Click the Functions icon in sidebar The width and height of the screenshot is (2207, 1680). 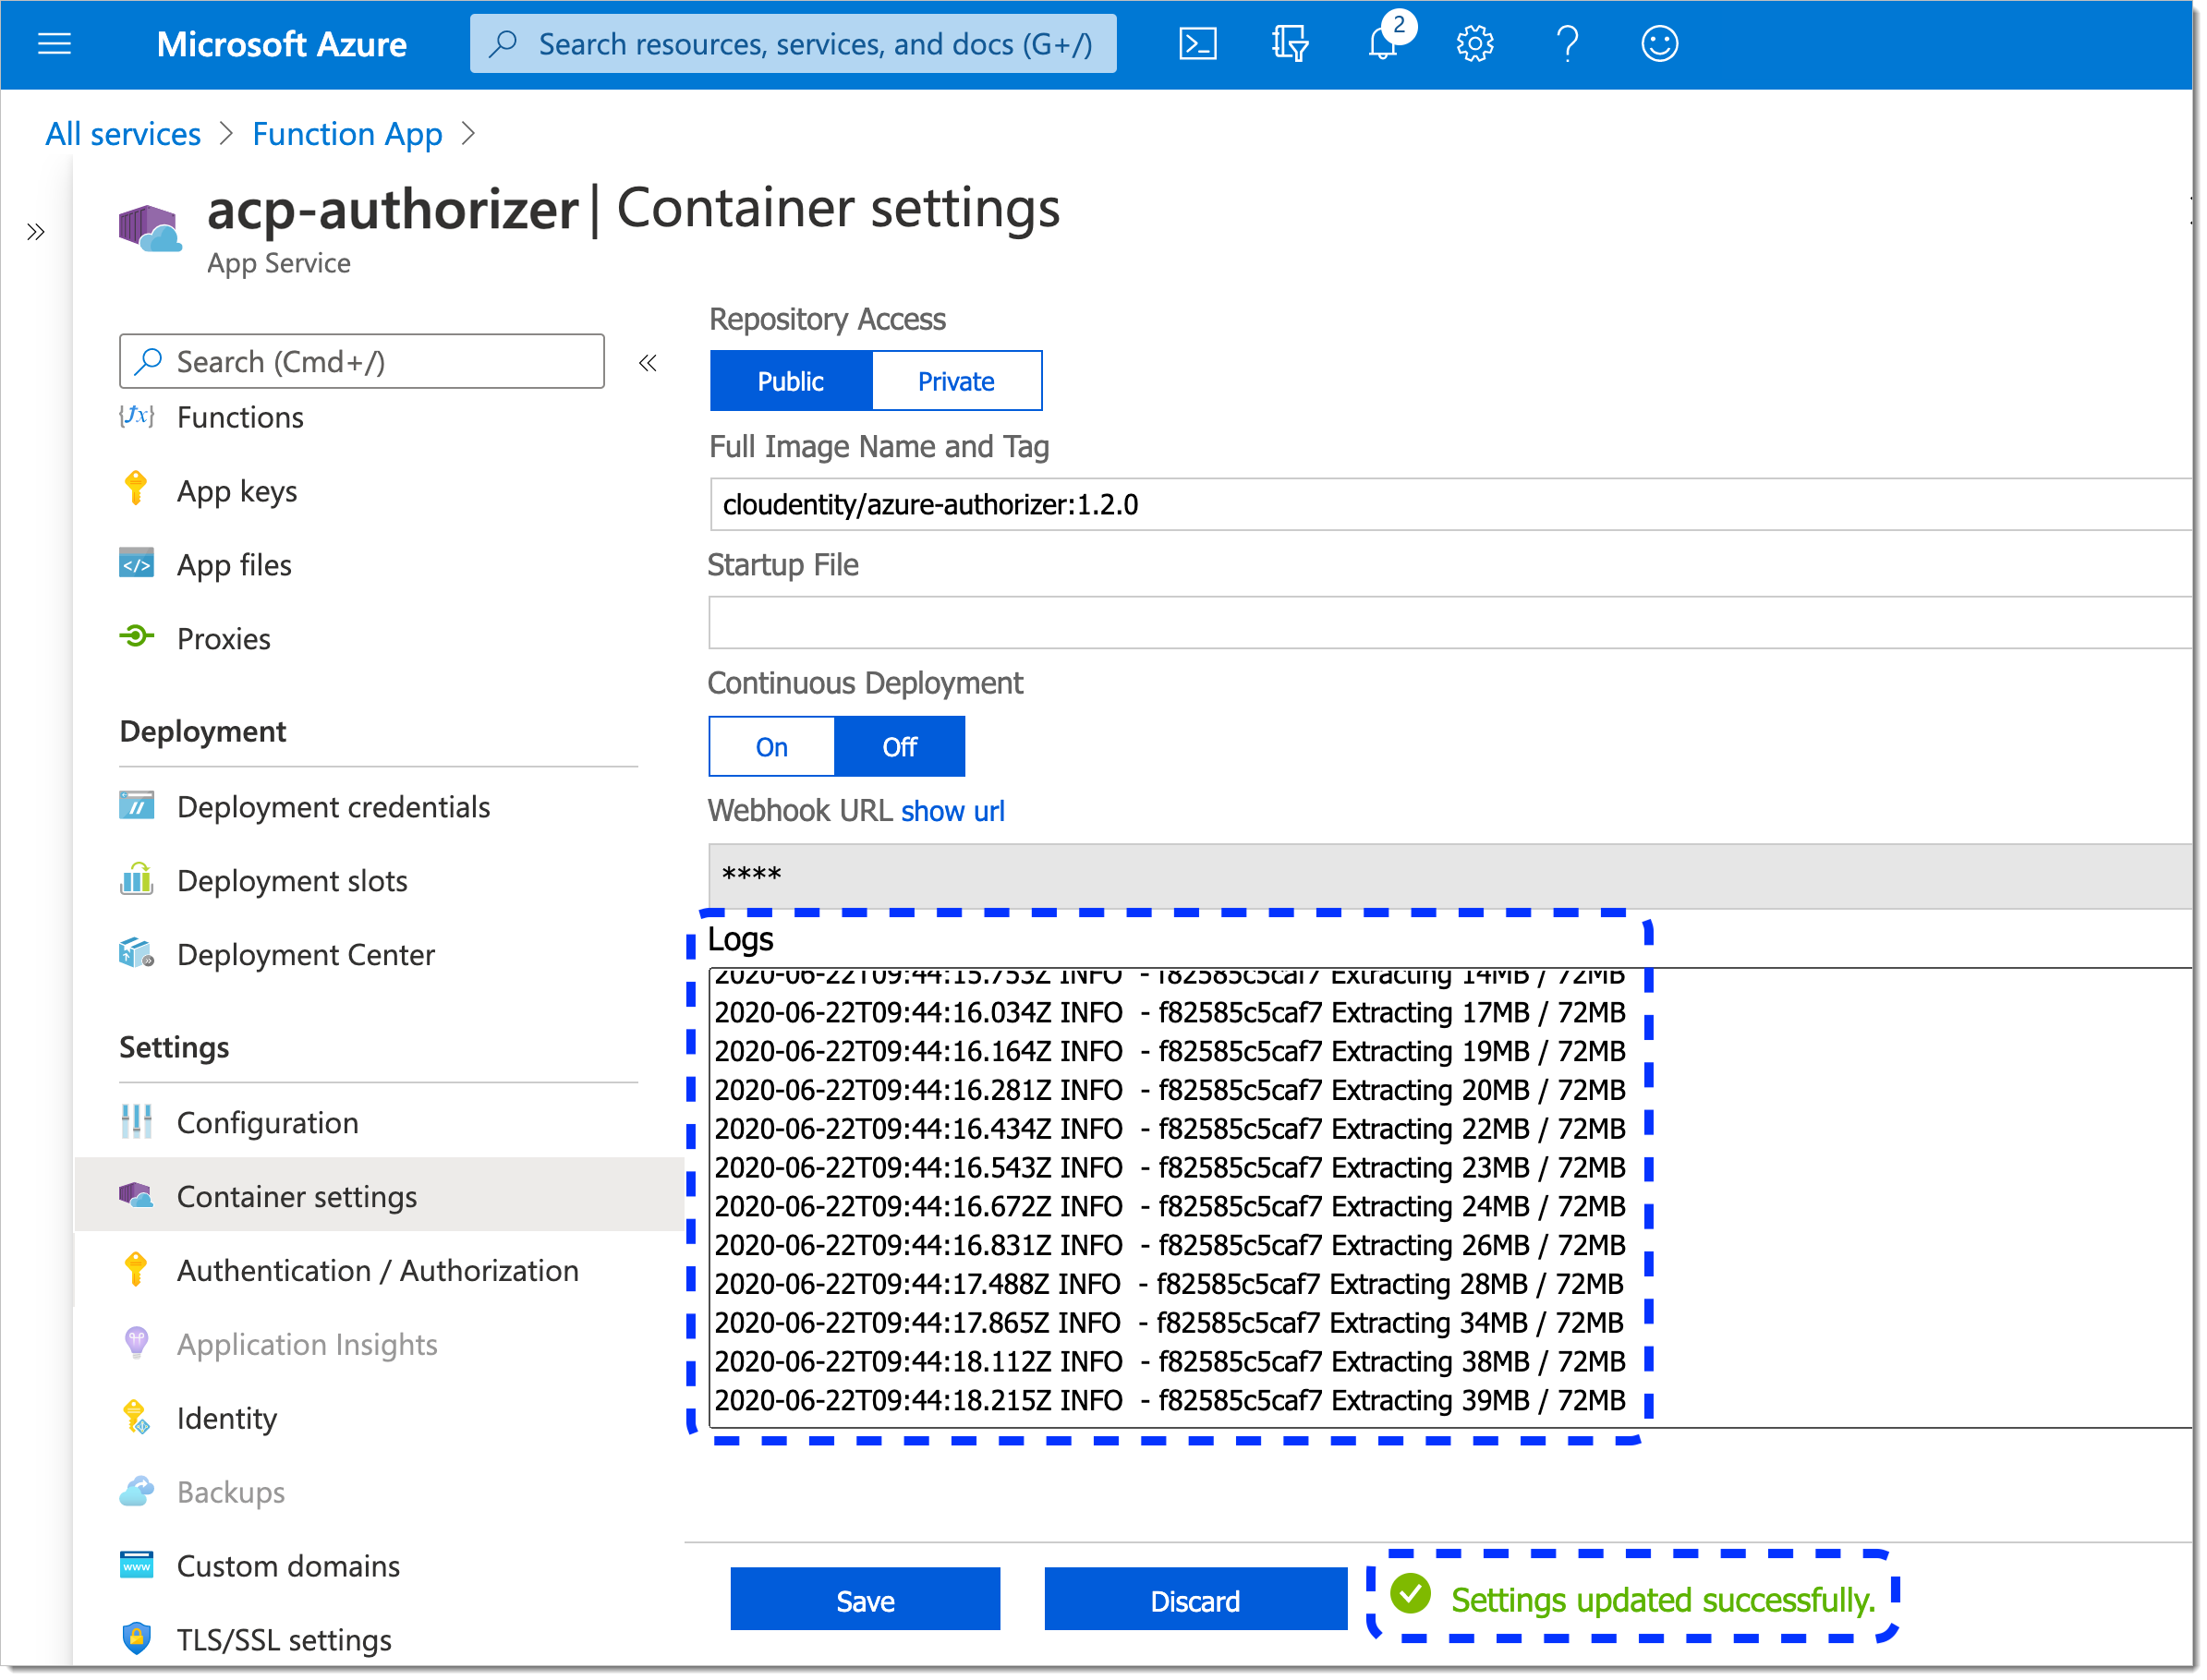[x=139, y=417]
